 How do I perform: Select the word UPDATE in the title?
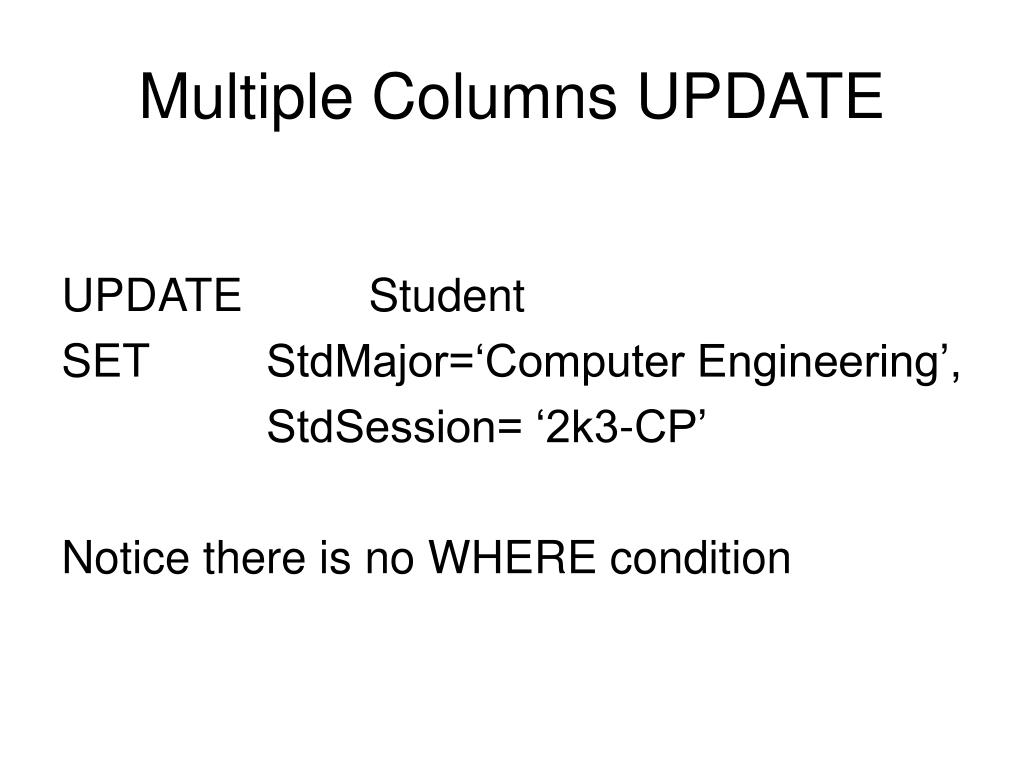point(760,95)
